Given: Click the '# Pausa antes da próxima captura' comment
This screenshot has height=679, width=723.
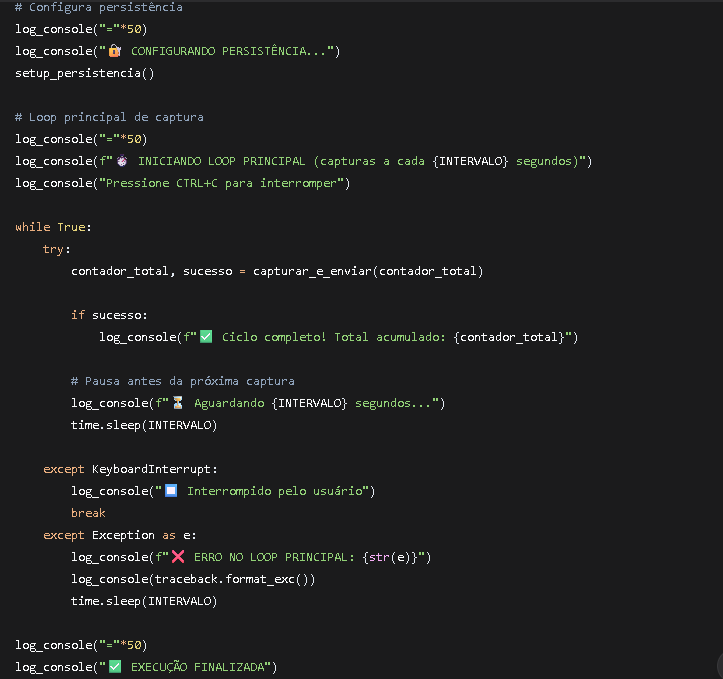Looking at the screenshot, I should 182,381.
